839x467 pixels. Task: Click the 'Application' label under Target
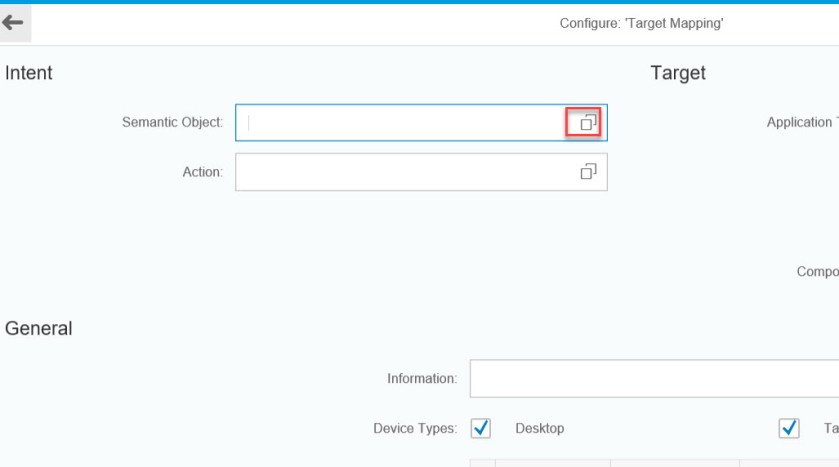pos(800,123)
